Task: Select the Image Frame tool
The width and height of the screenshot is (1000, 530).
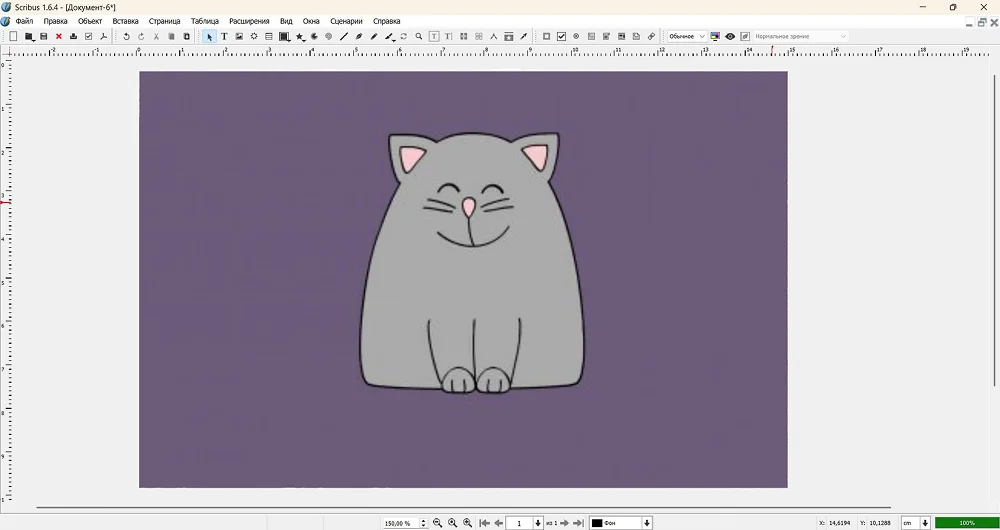Action: (239, 37)
